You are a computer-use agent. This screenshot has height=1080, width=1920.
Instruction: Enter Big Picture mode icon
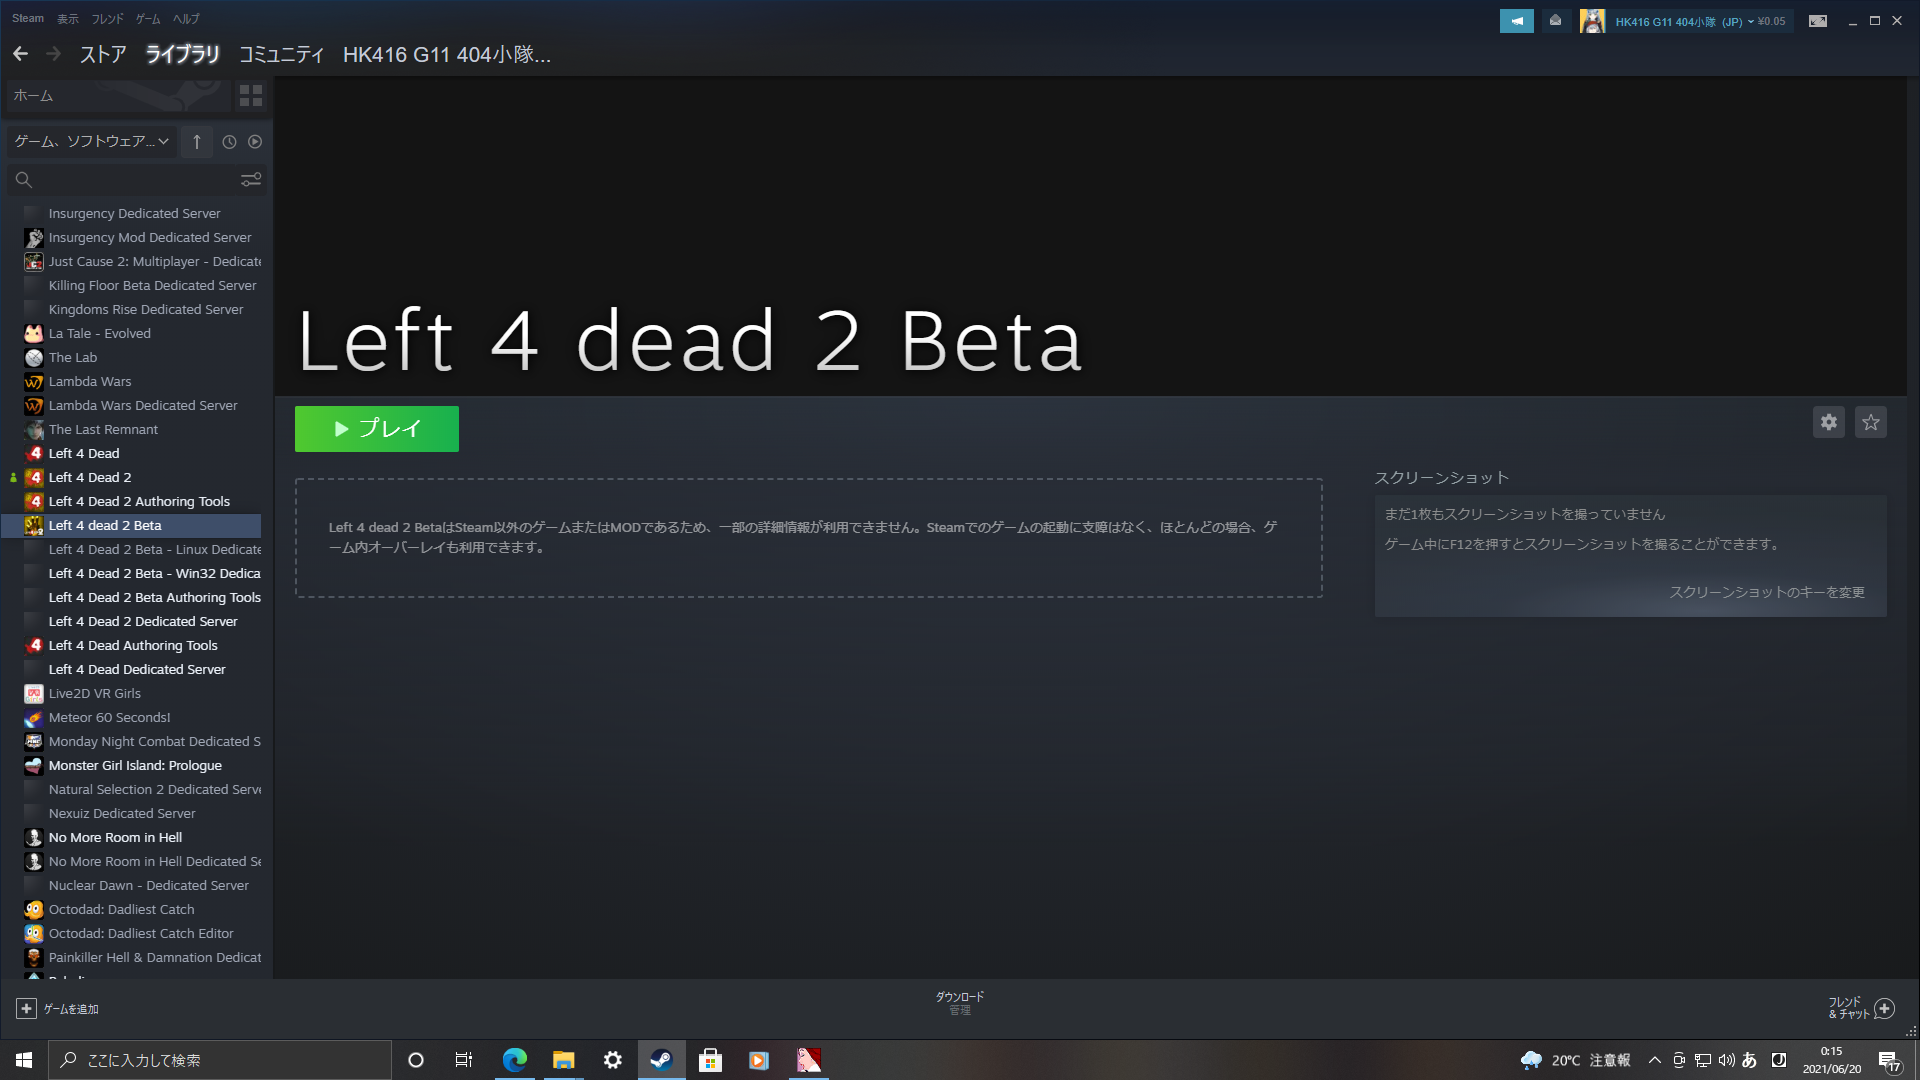pyautogui.click(x=1817, y=21)
